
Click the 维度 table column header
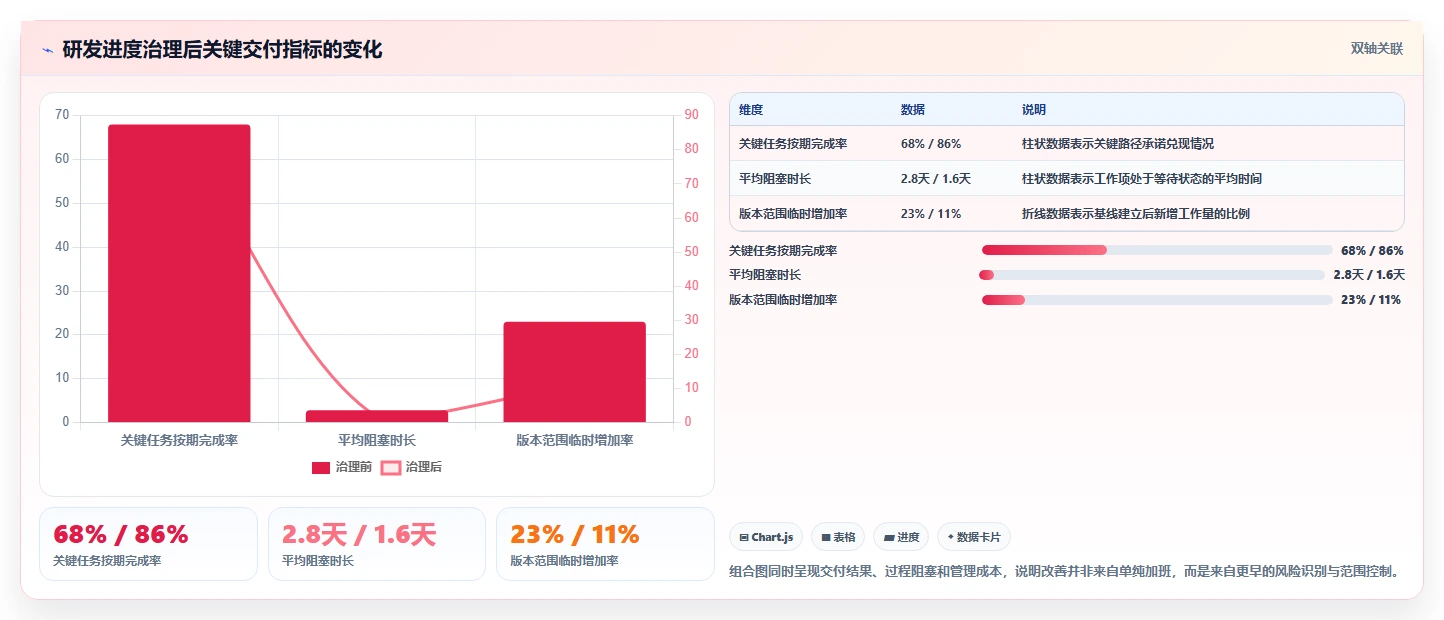tap(751, 110)
